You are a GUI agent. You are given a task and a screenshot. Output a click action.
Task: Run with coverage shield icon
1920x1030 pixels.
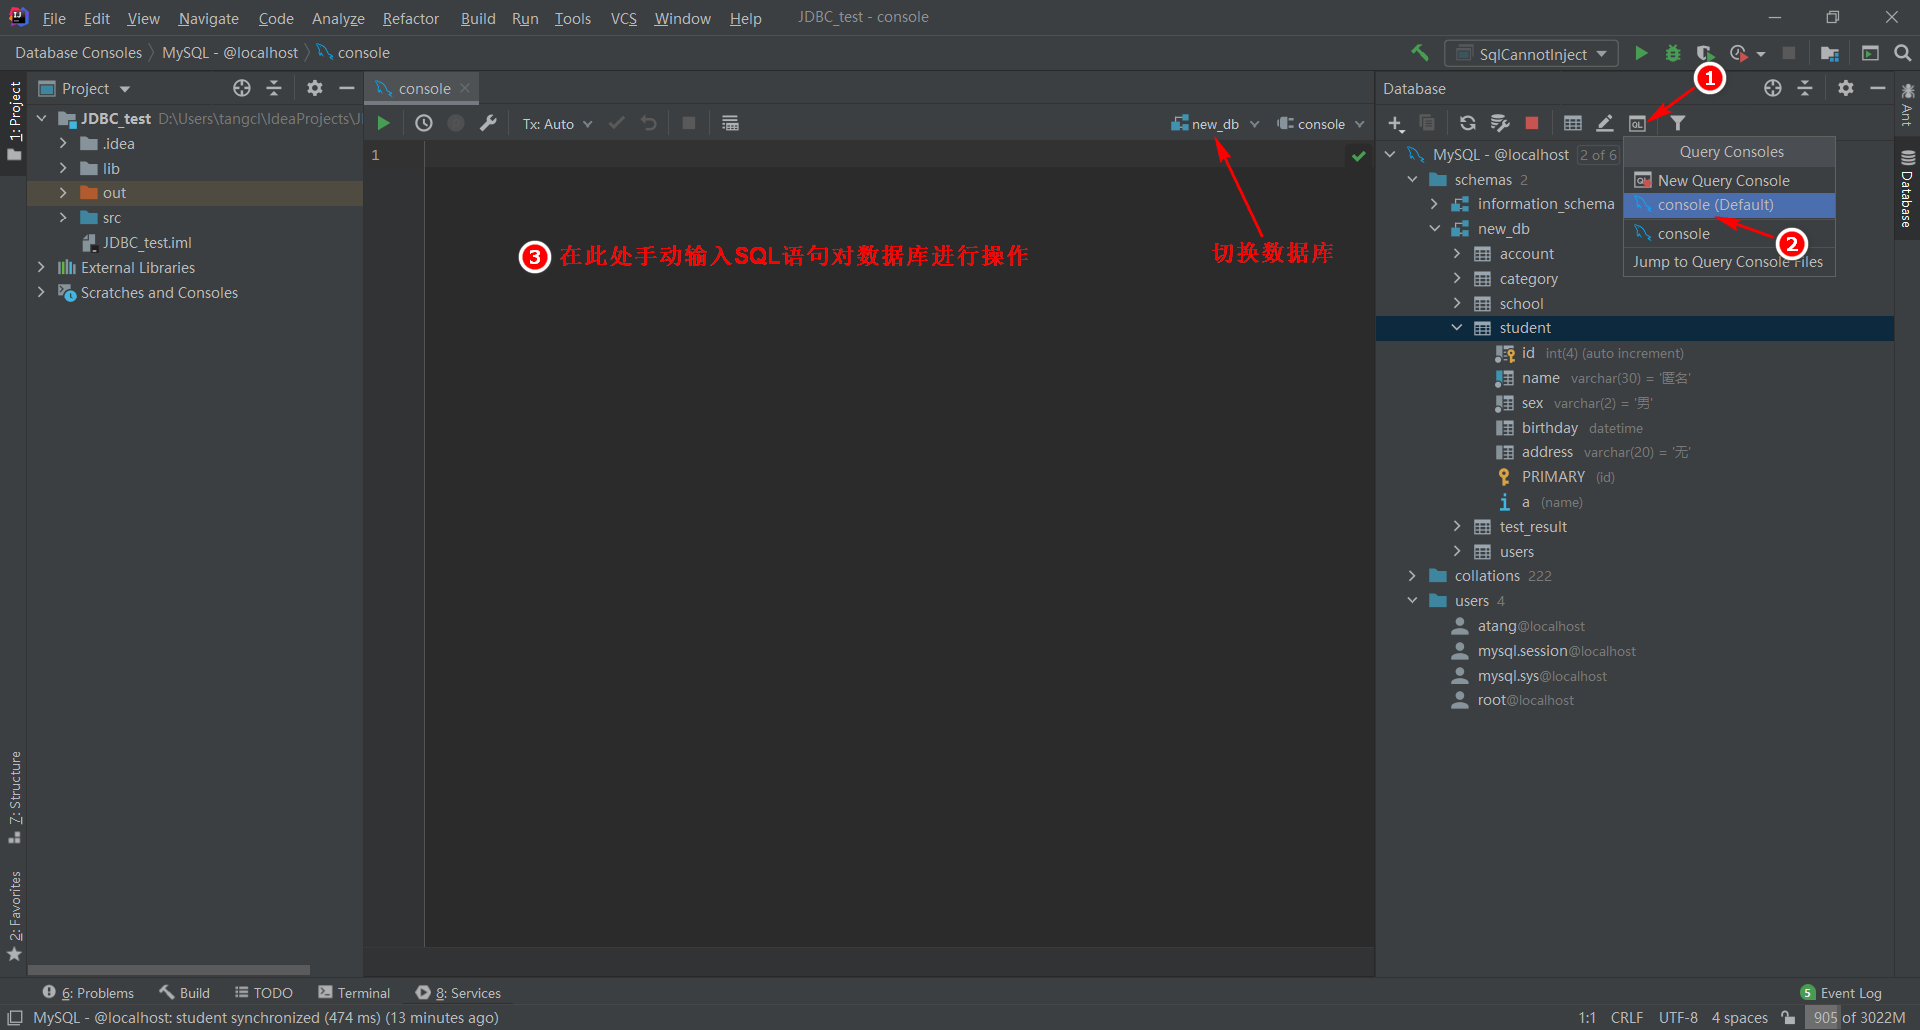click(1704, 53)
